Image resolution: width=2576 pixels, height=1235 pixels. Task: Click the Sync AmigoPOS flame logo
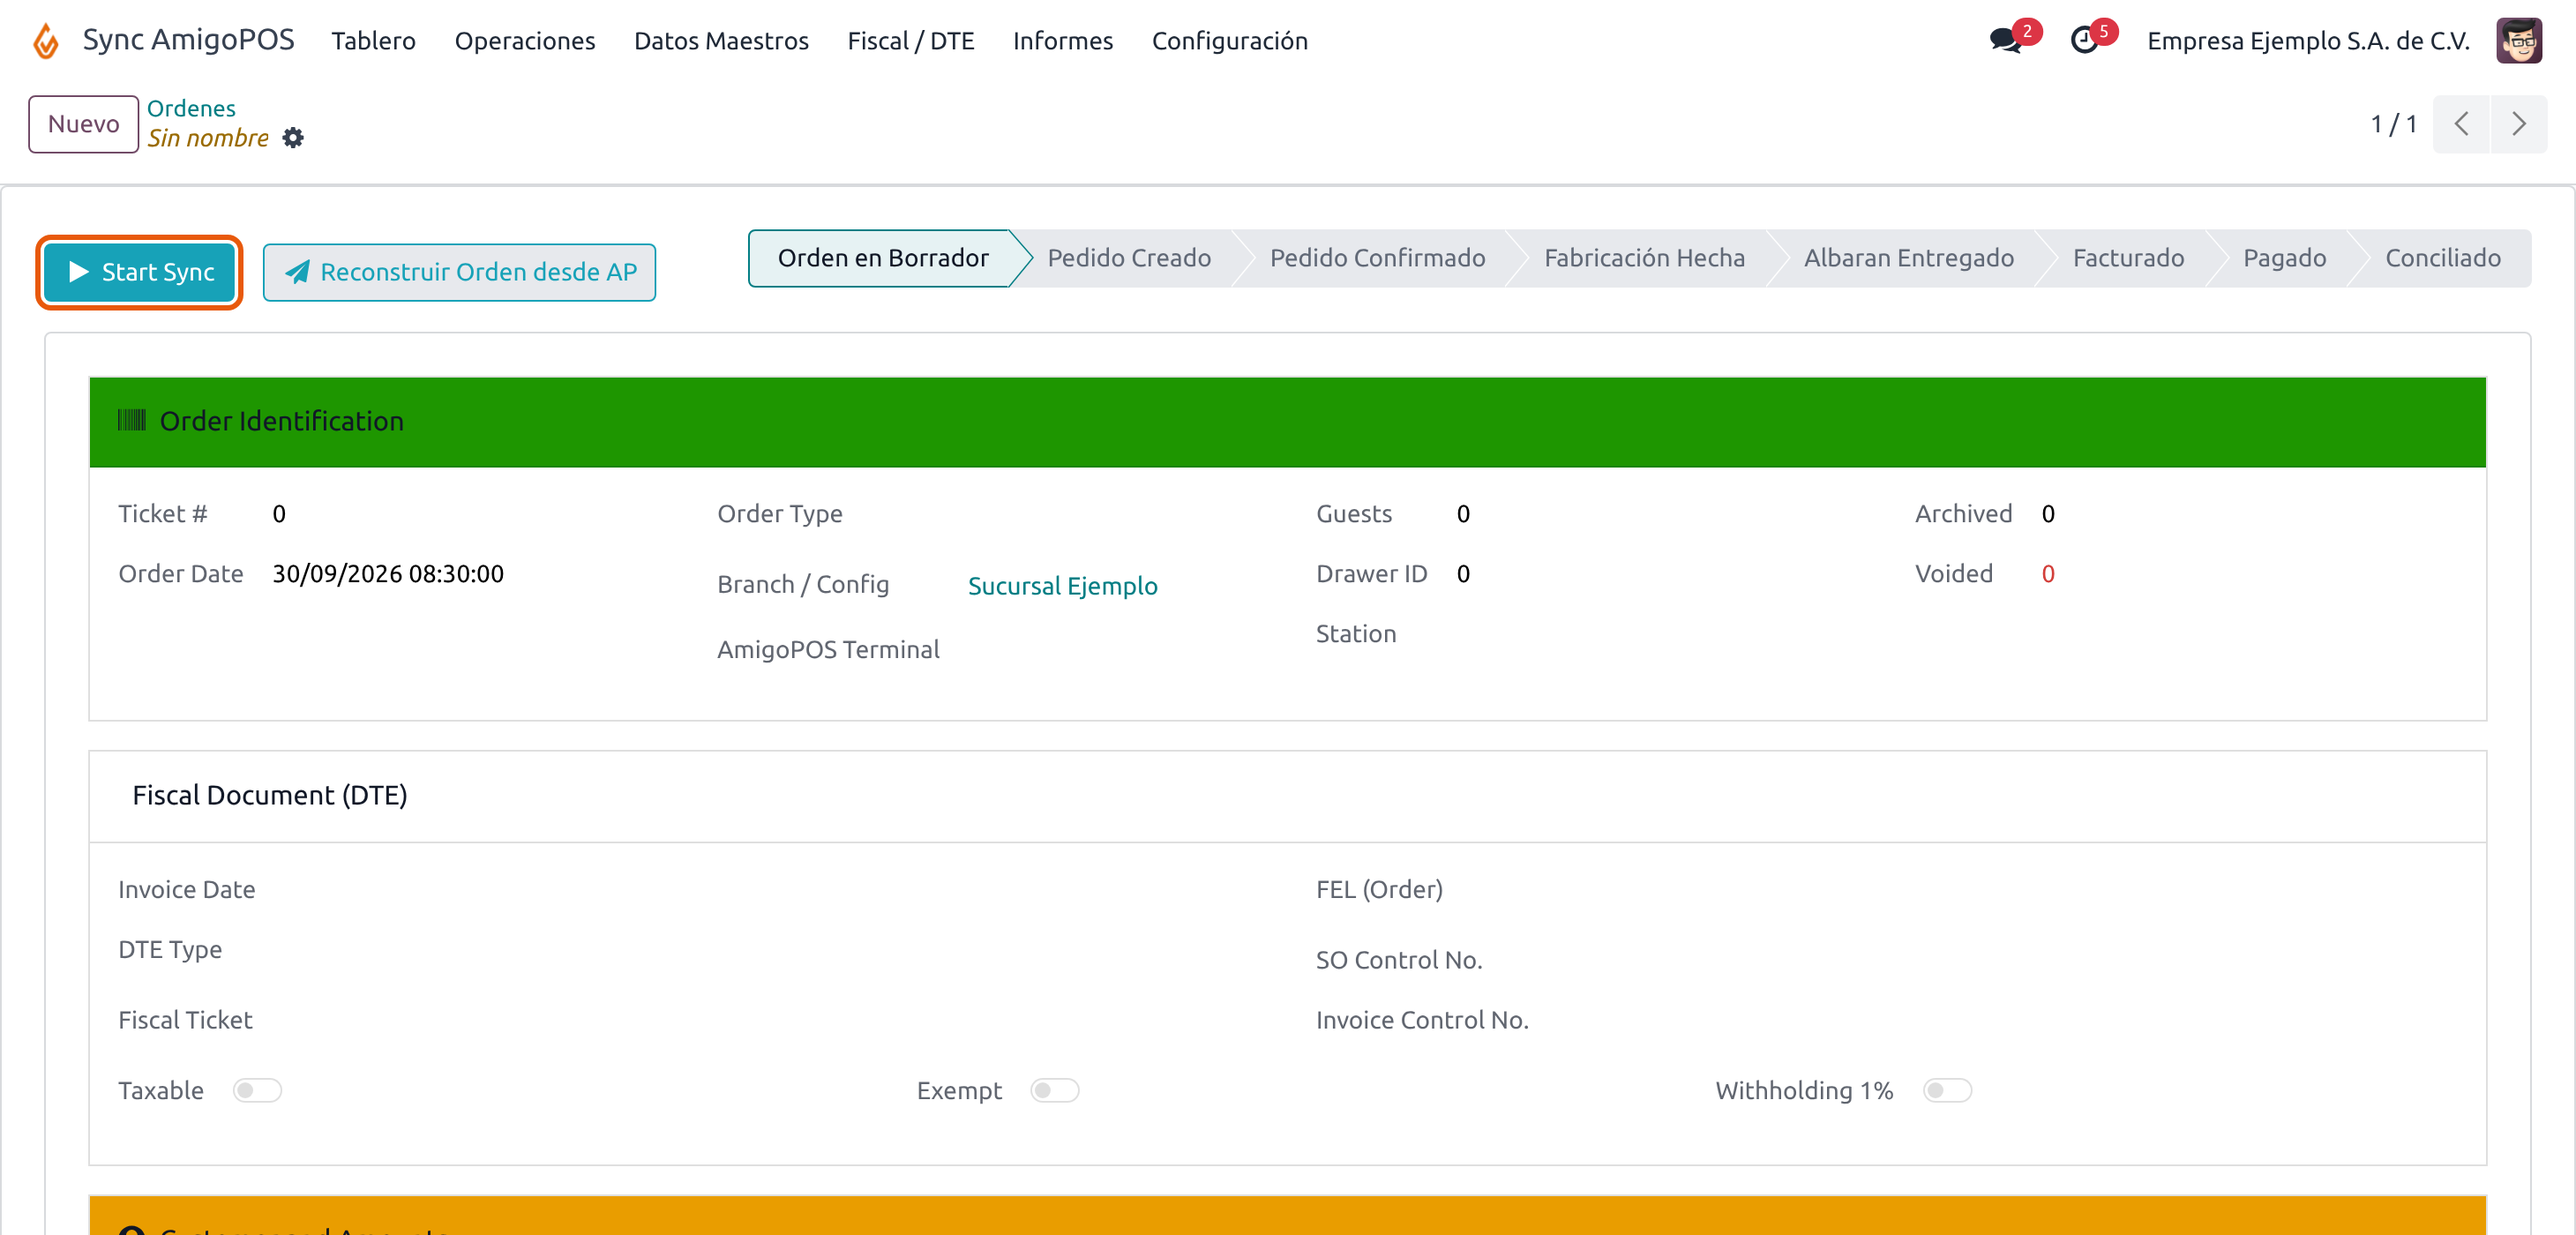(x=46, y=41)
